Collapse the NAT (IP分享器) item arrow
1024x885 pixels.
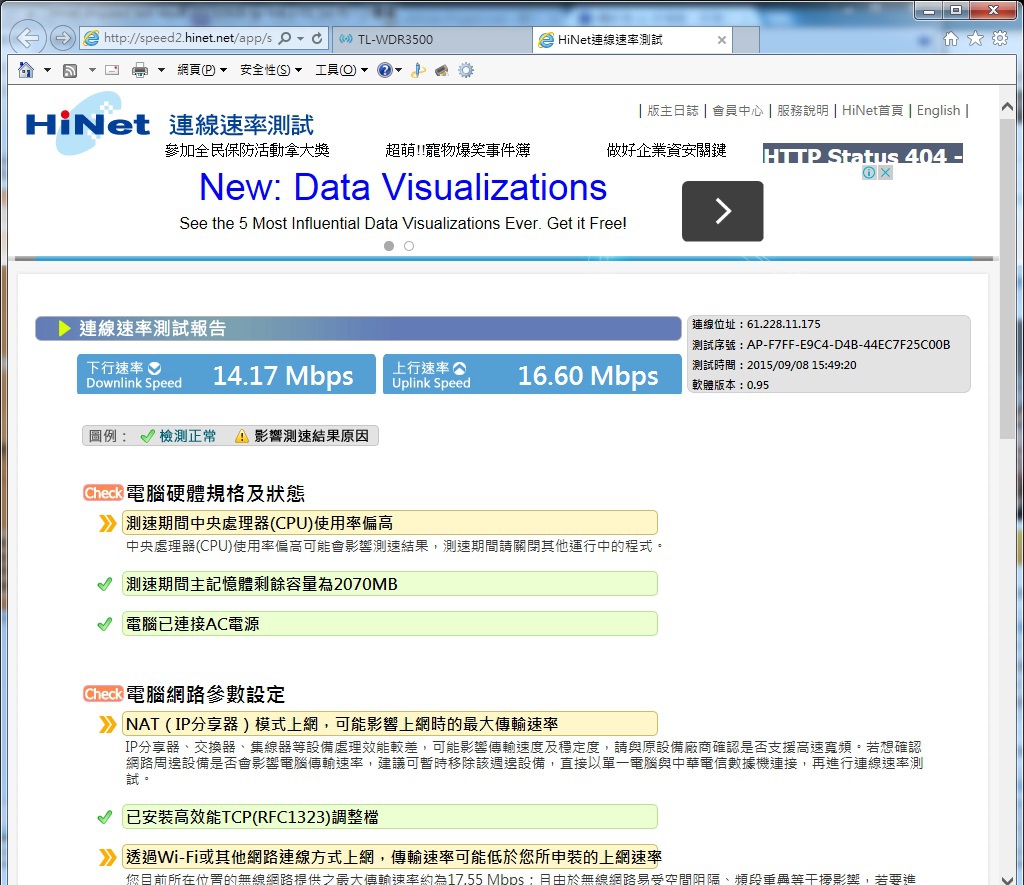[107, 724]
